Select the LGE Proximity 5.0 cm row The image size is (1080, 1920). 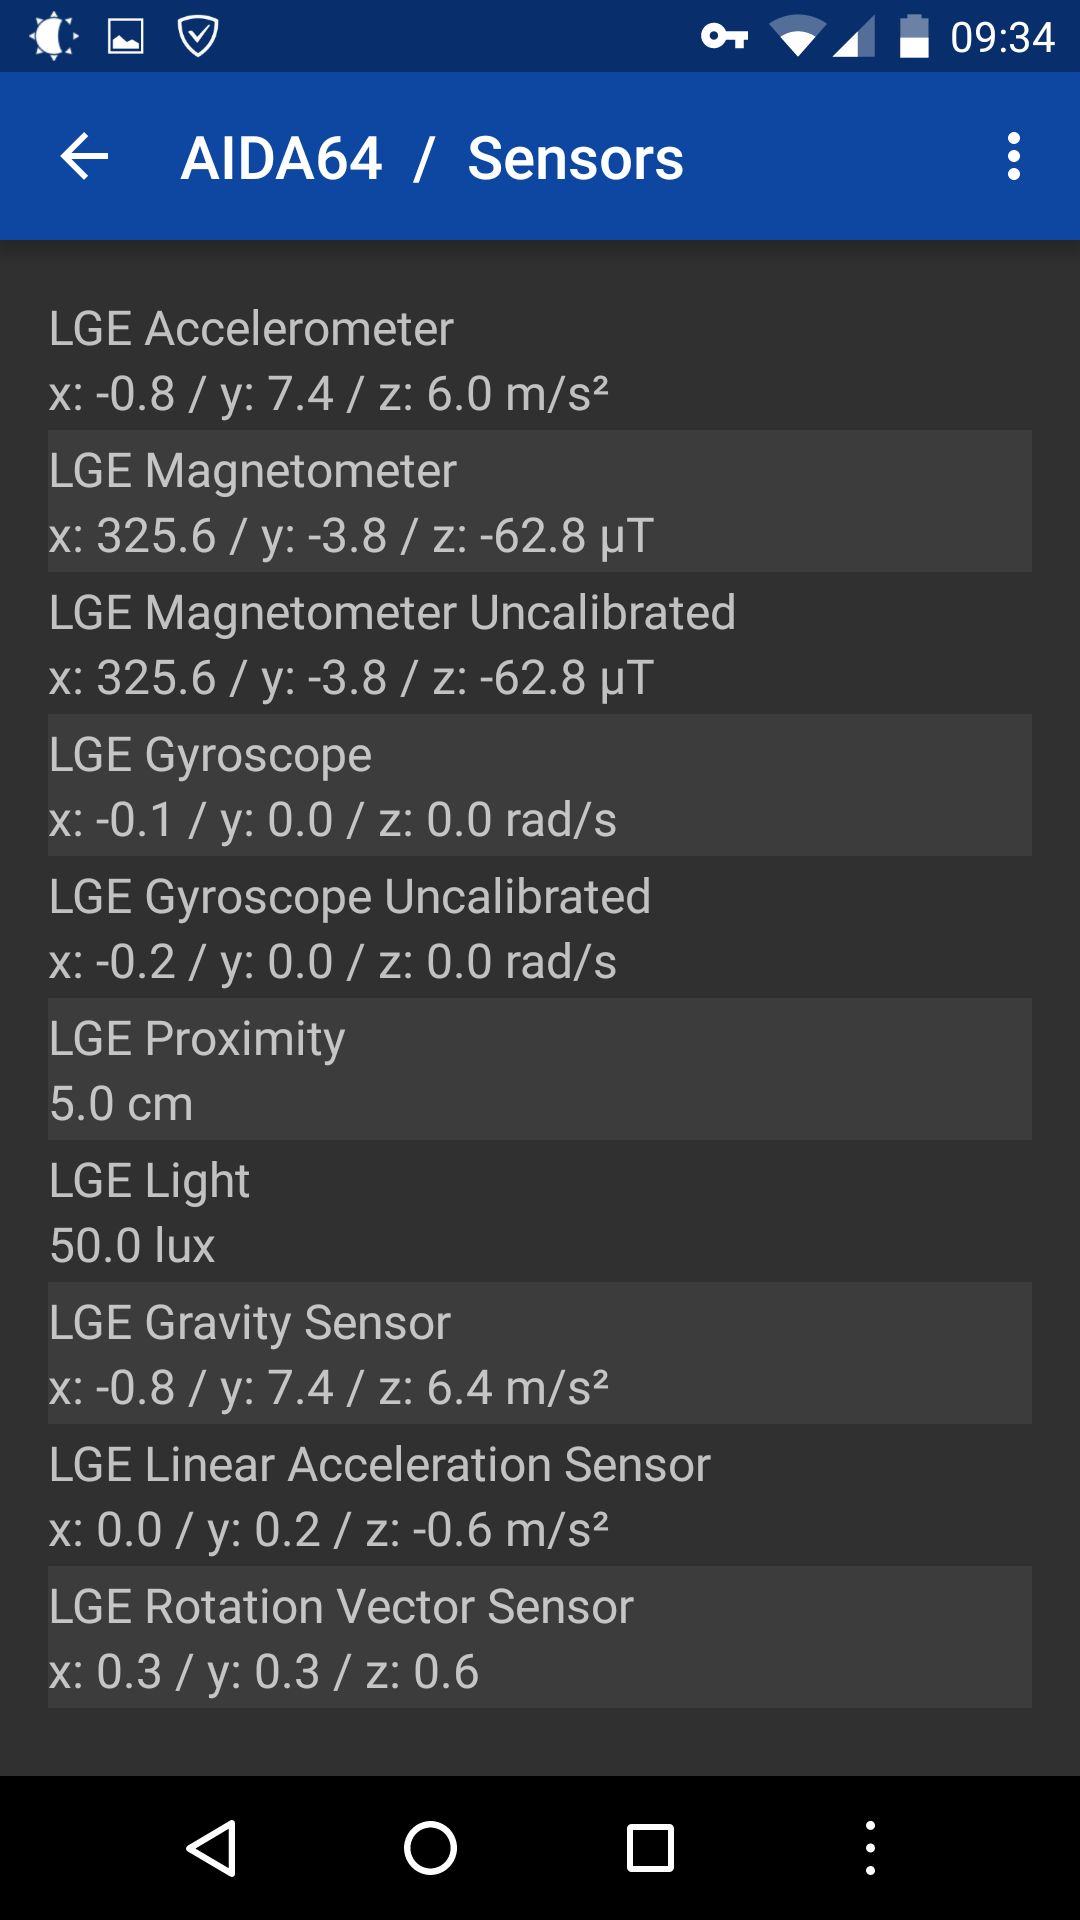(540, 1069)
